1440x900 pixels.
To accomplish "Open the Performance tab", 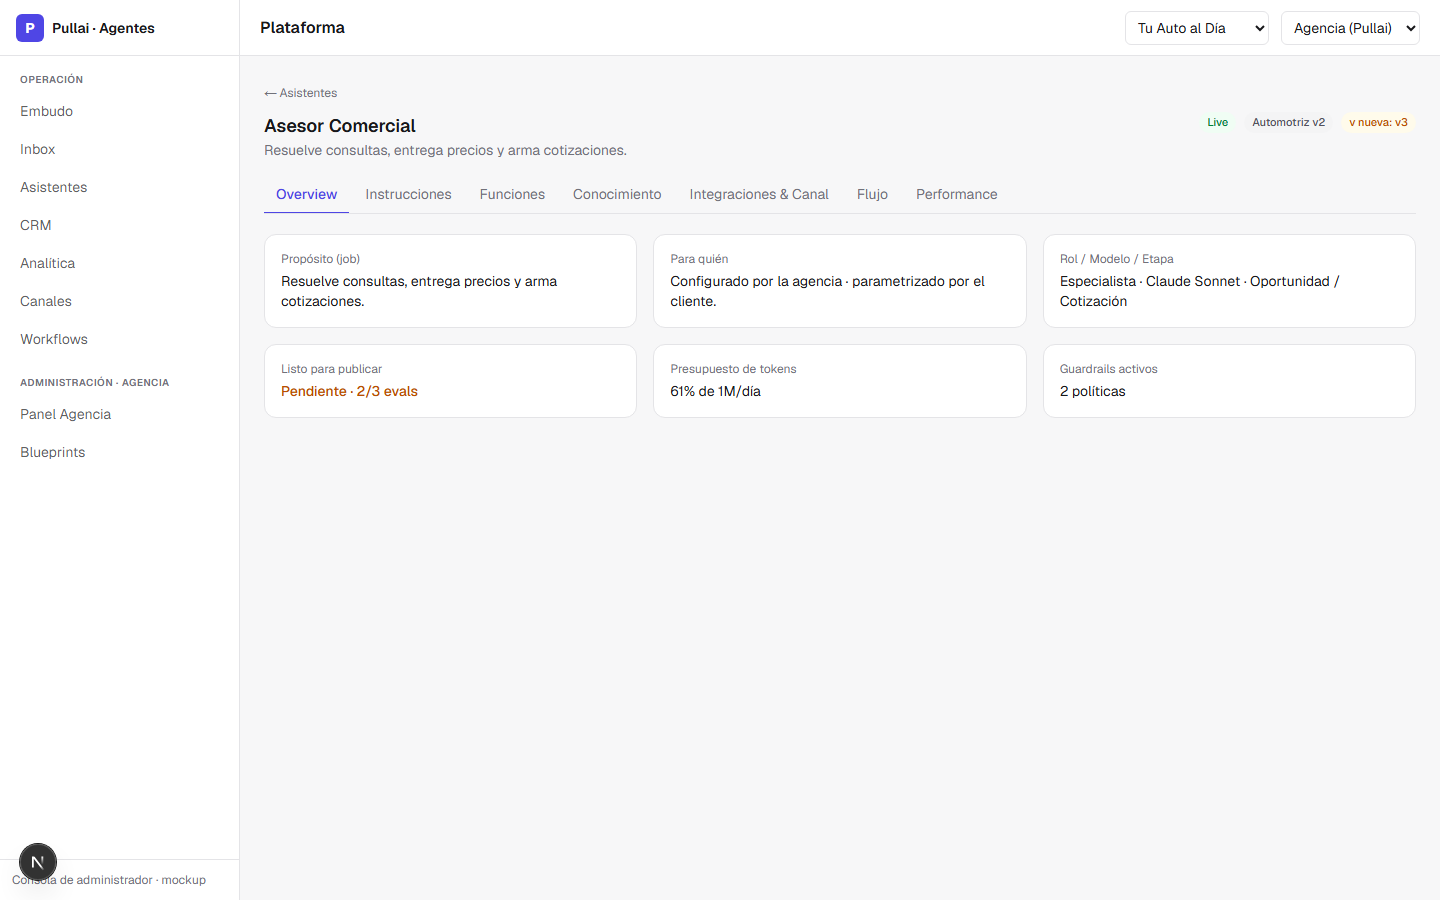I will tap(957, 194).
